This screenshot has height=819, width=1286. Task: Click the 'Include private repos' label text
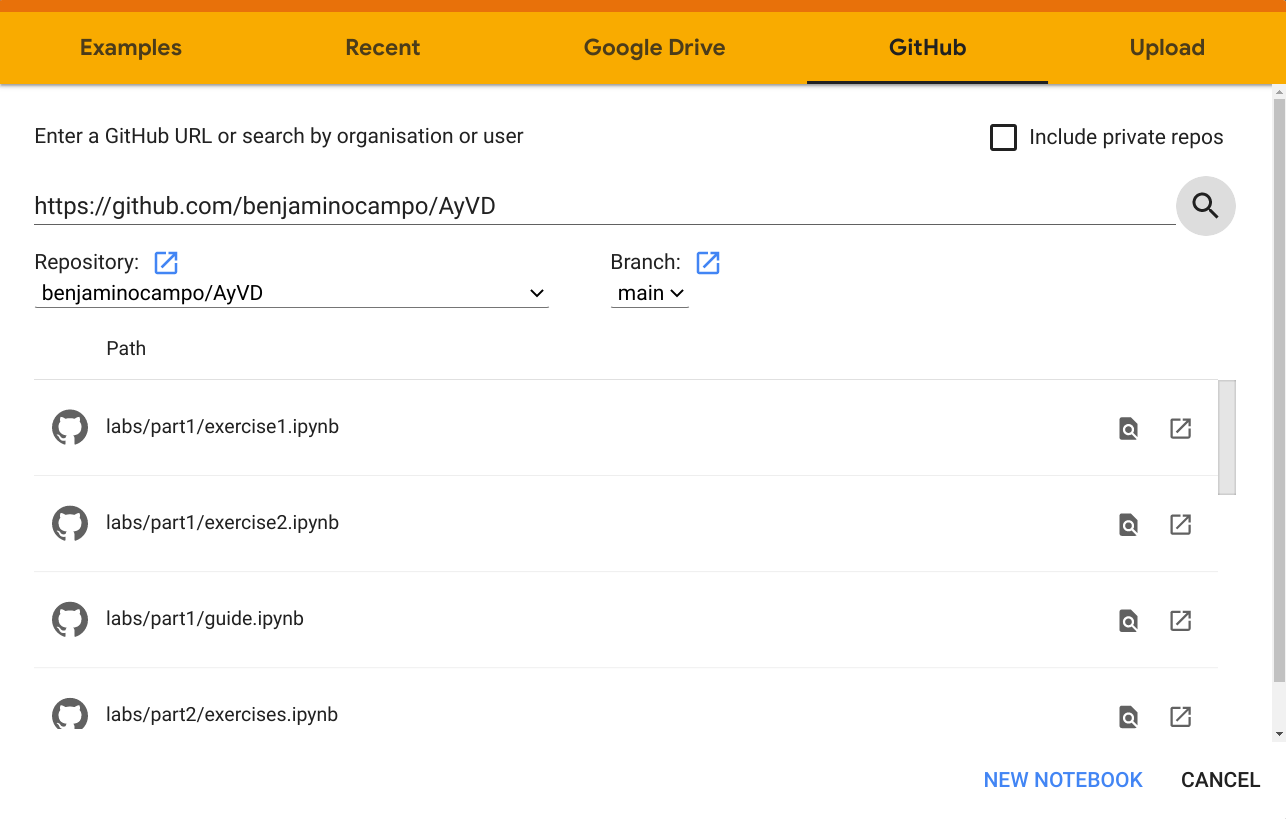click(x=1126, y=137)
